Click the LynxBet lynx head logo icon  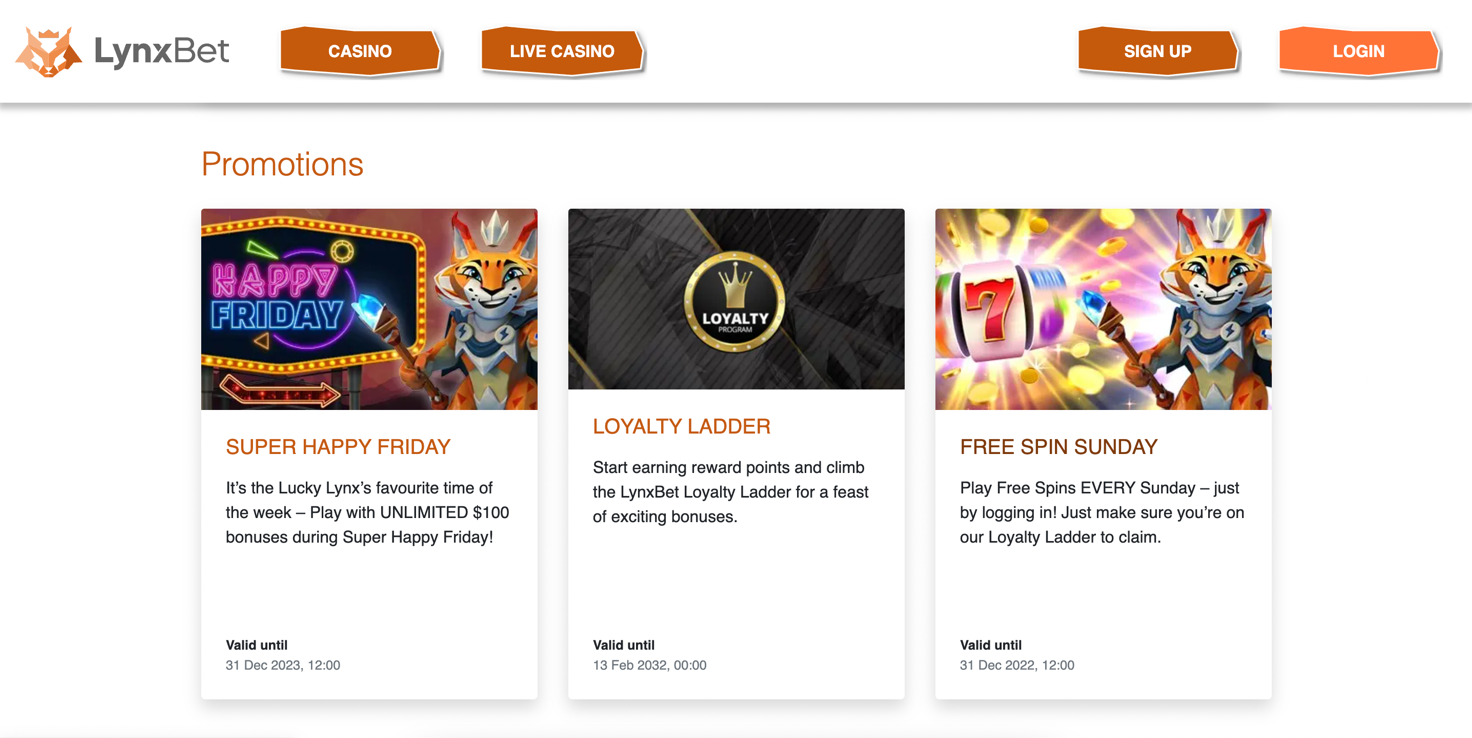click(x=49, y=52)
